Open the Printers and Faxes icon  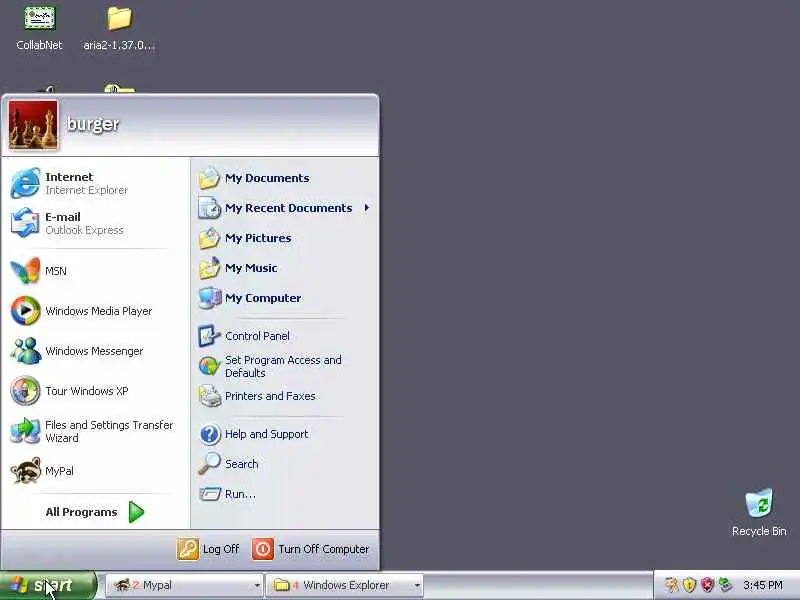coord(209,396)
